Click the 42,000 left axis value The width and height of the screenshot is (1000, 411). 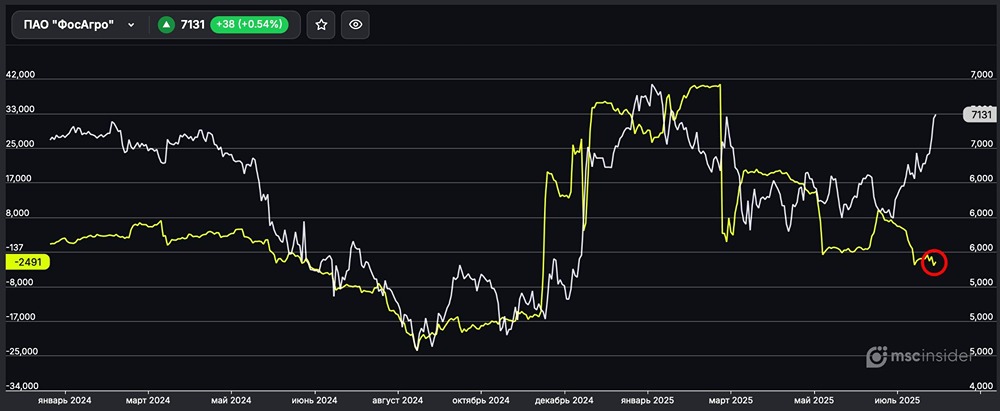click(22, 75)
